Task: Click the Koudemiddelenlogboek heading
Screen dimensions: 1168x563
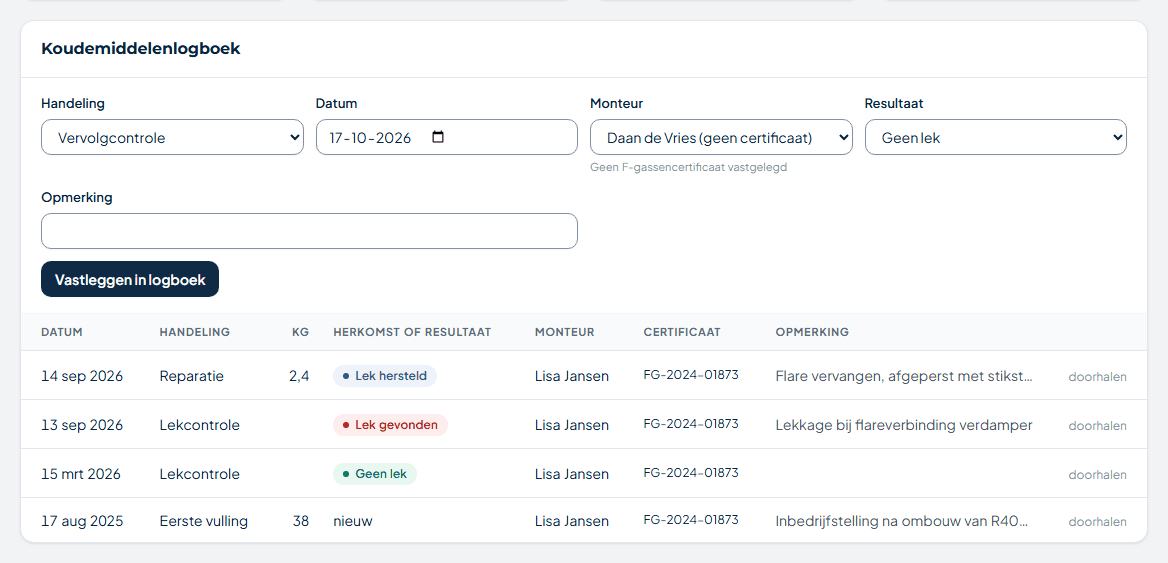Action: tap(141, 49)
